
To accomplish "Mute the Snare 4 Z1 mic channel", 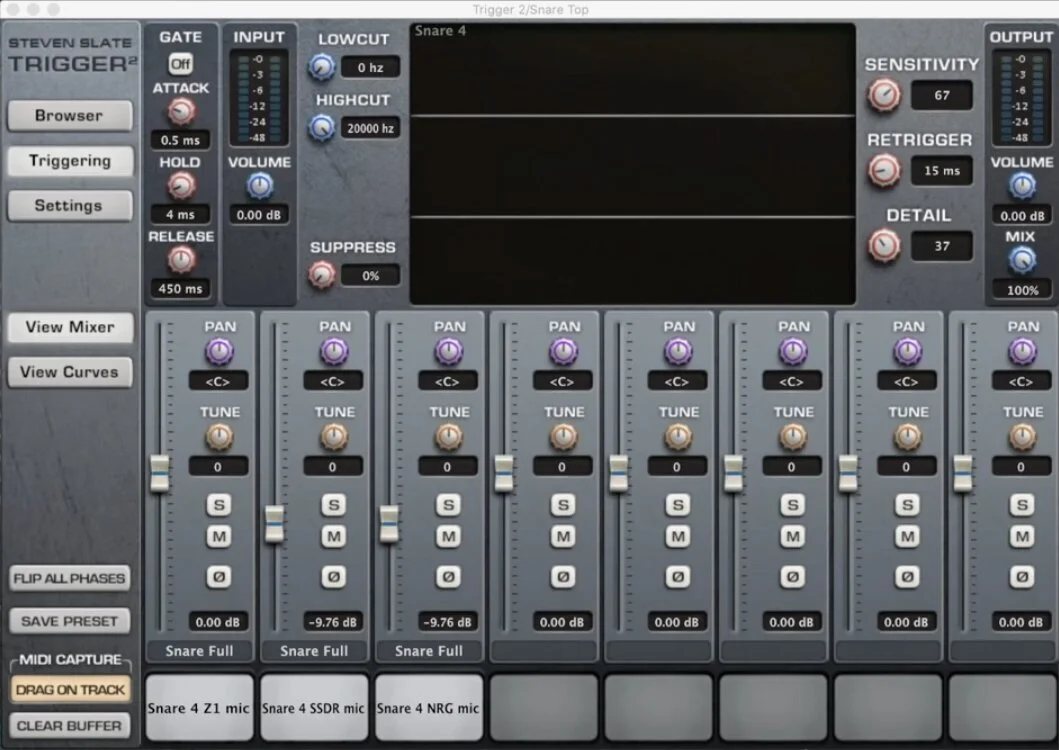I will (219, 536).
